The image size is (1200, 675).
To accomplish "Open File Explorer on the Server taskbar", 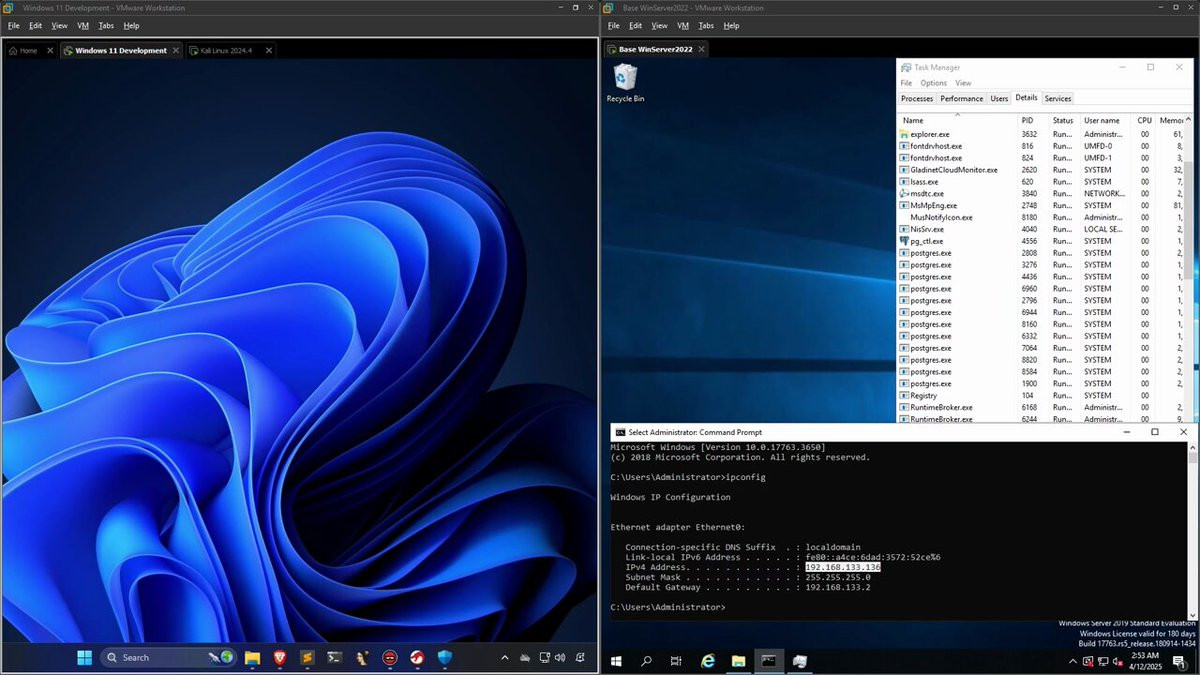I will pyautogui.click(x=738, y=661).
